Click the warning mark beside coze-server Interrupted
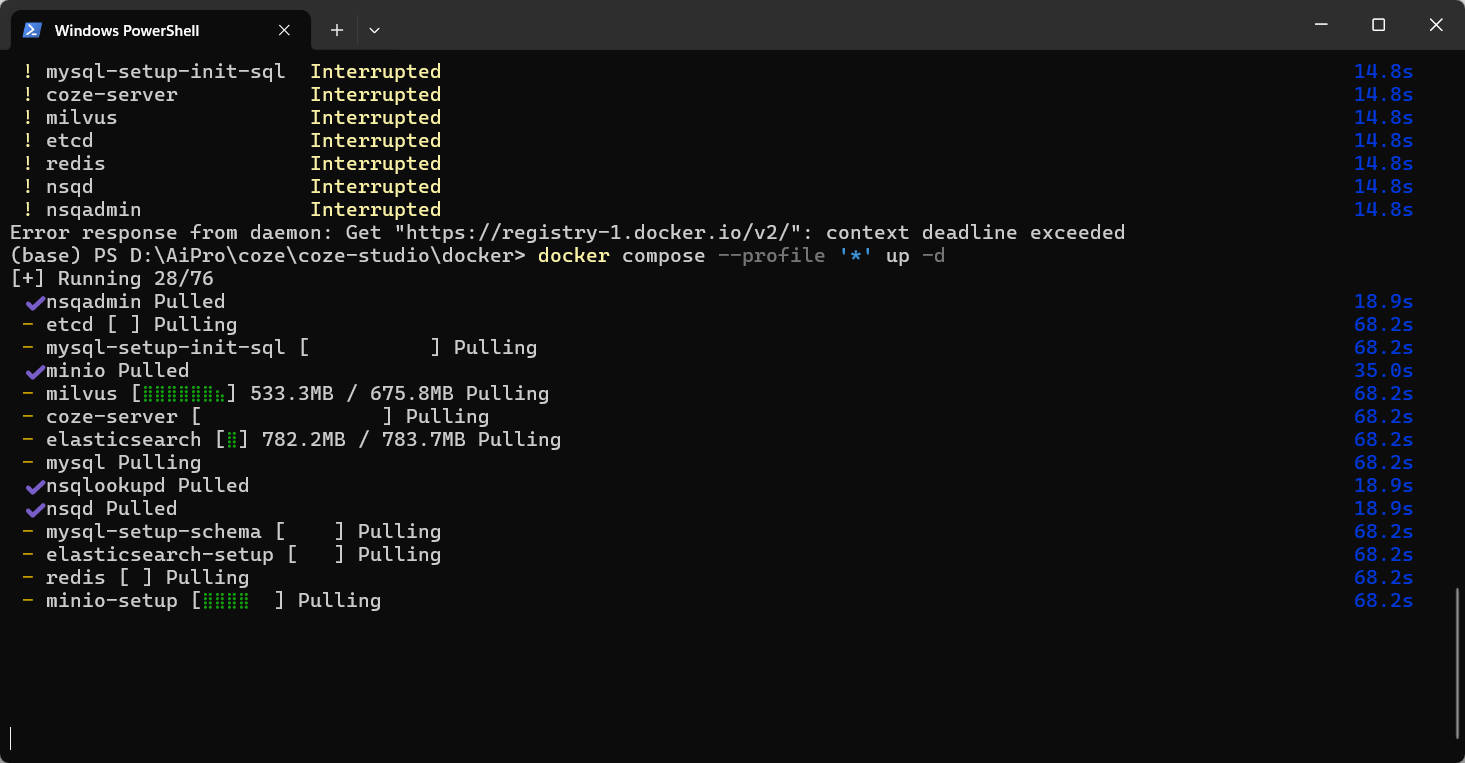This screenshot has height=763, width=1465. click(28, 95)
